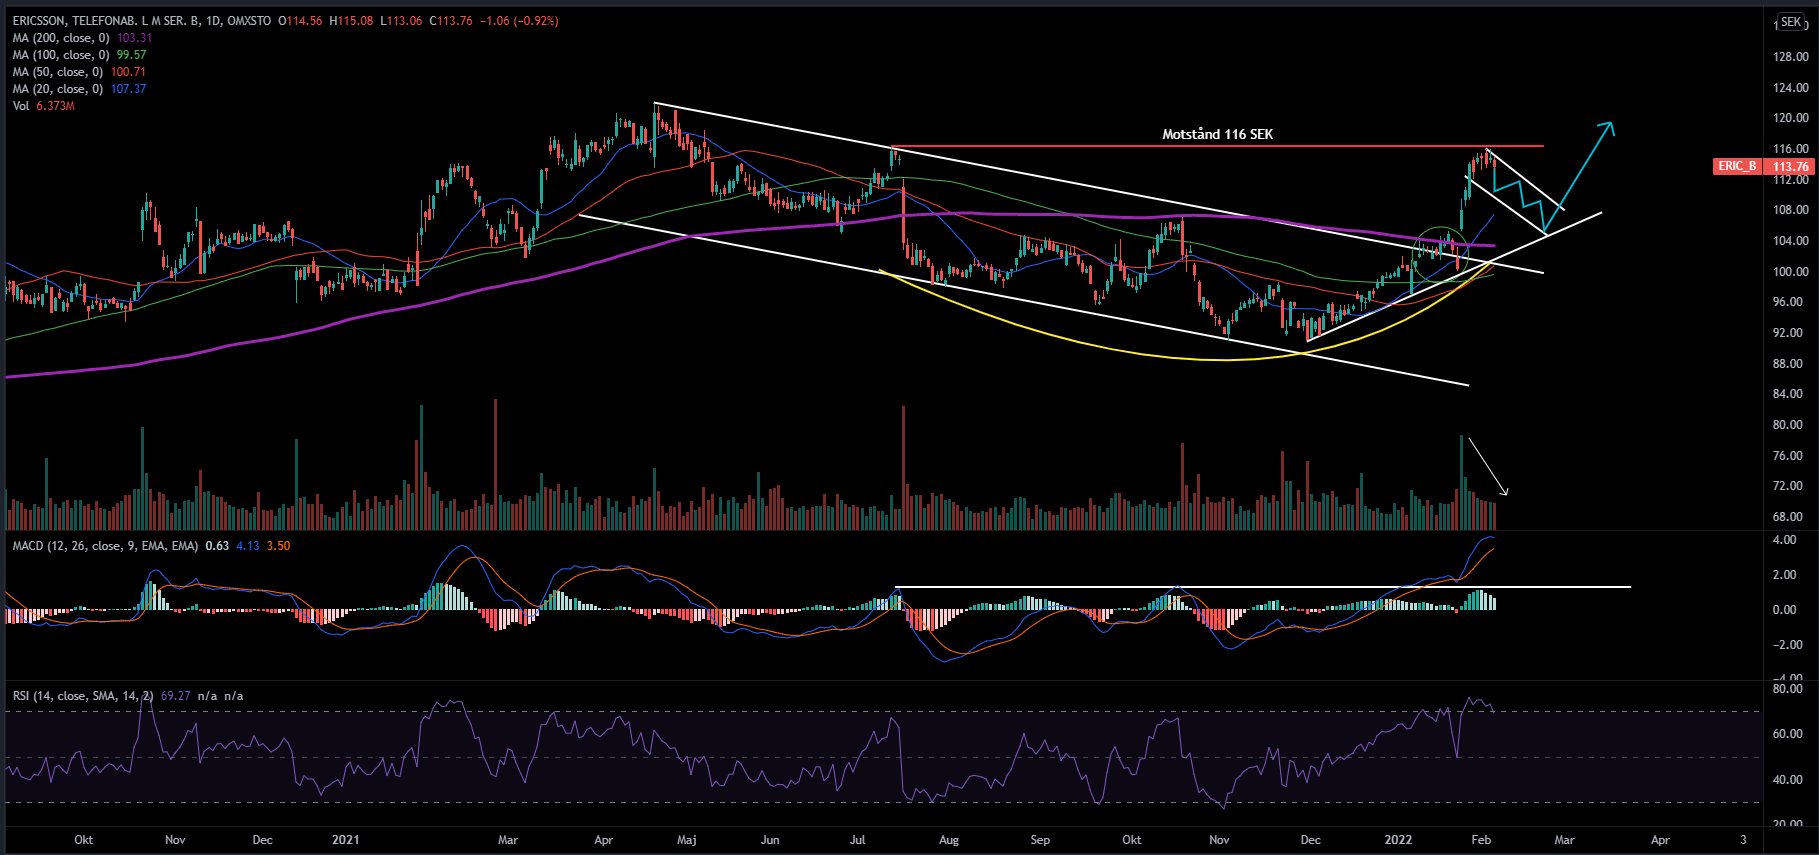1819x855 pixels.
Task: Click the Vol indicator legend
Action: [x=21, y=106]
